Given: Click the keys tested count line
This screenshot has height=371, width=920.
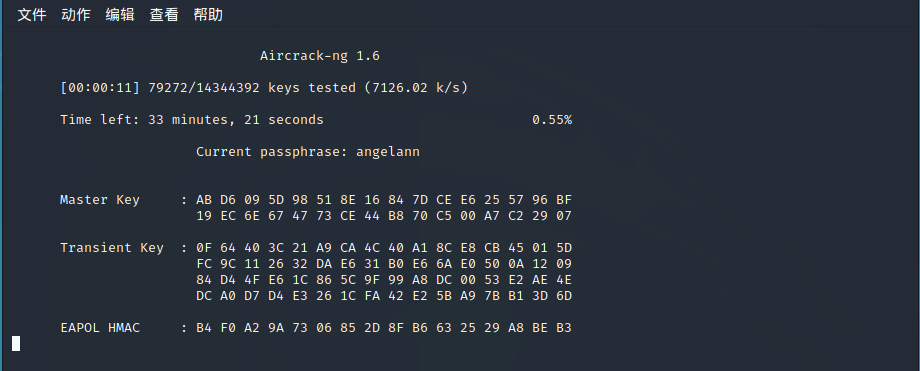Looking at the screenshot, I should [x=264, y=88].
